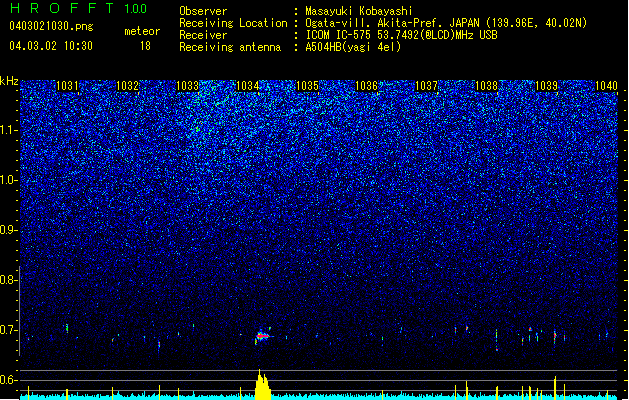Screen dimensions: 629x400
Task: Click the bright meteor echo near 1034
Action: point(263,336)
